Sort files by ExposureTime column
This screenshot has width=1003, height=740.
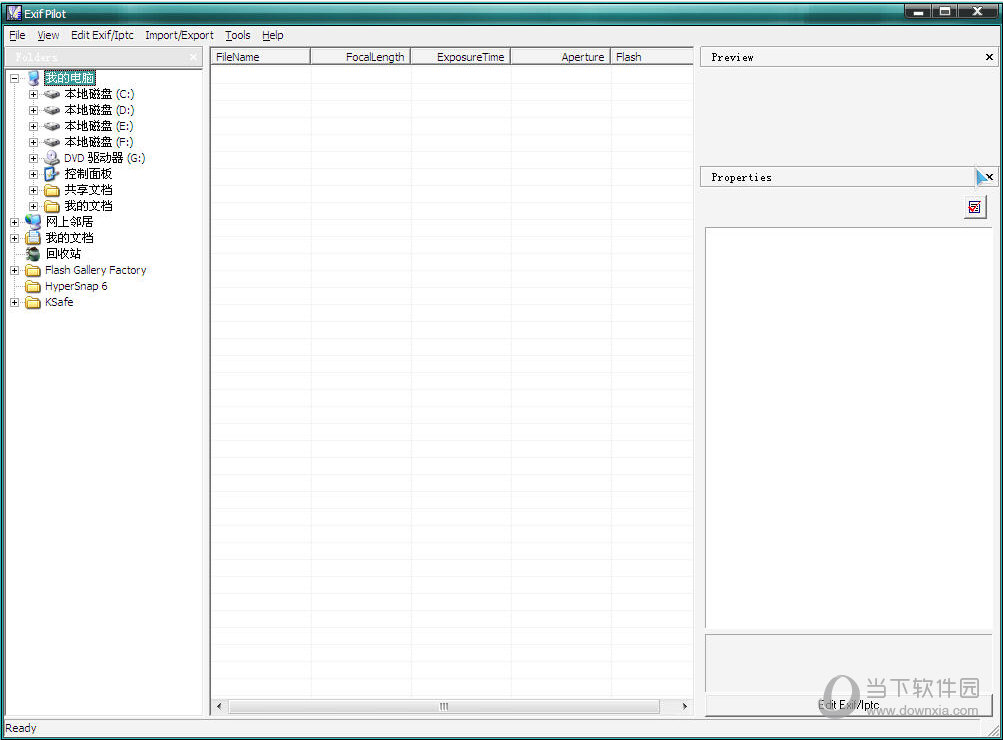tap(460, 57)
